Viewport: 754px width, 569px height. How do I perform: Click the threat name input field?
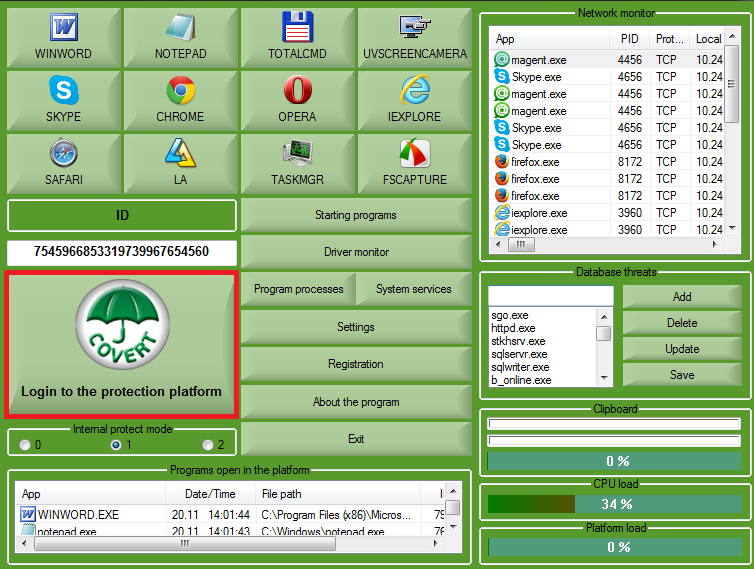(550, 296)
